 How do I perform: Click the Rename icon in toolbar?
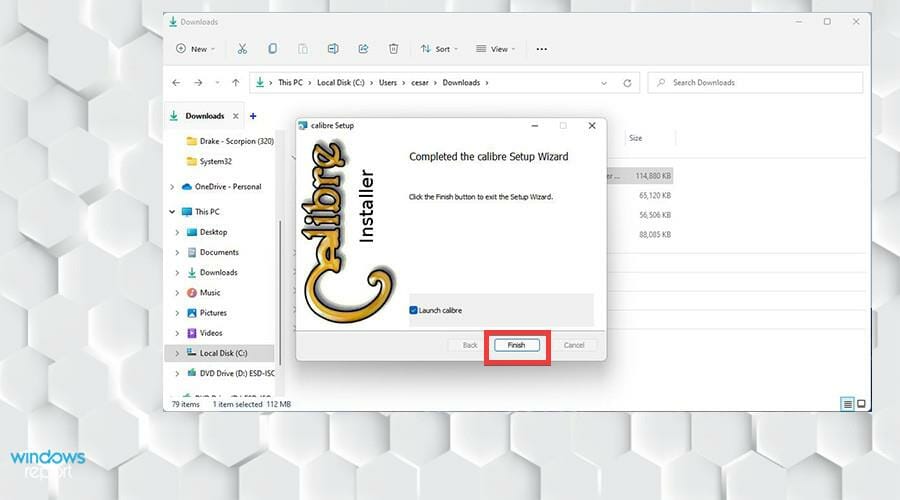pyautogui.click(x=333, y=49)
